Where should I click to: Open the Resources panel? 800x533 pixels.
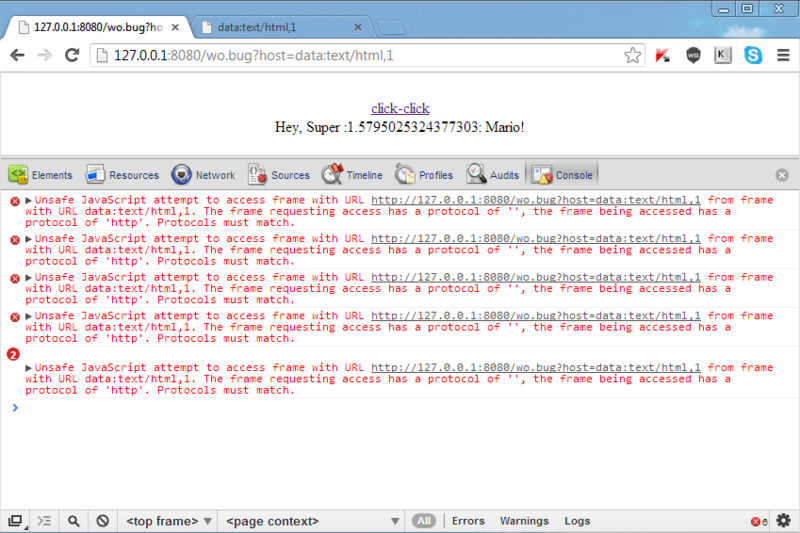click(x=122, y=175)
